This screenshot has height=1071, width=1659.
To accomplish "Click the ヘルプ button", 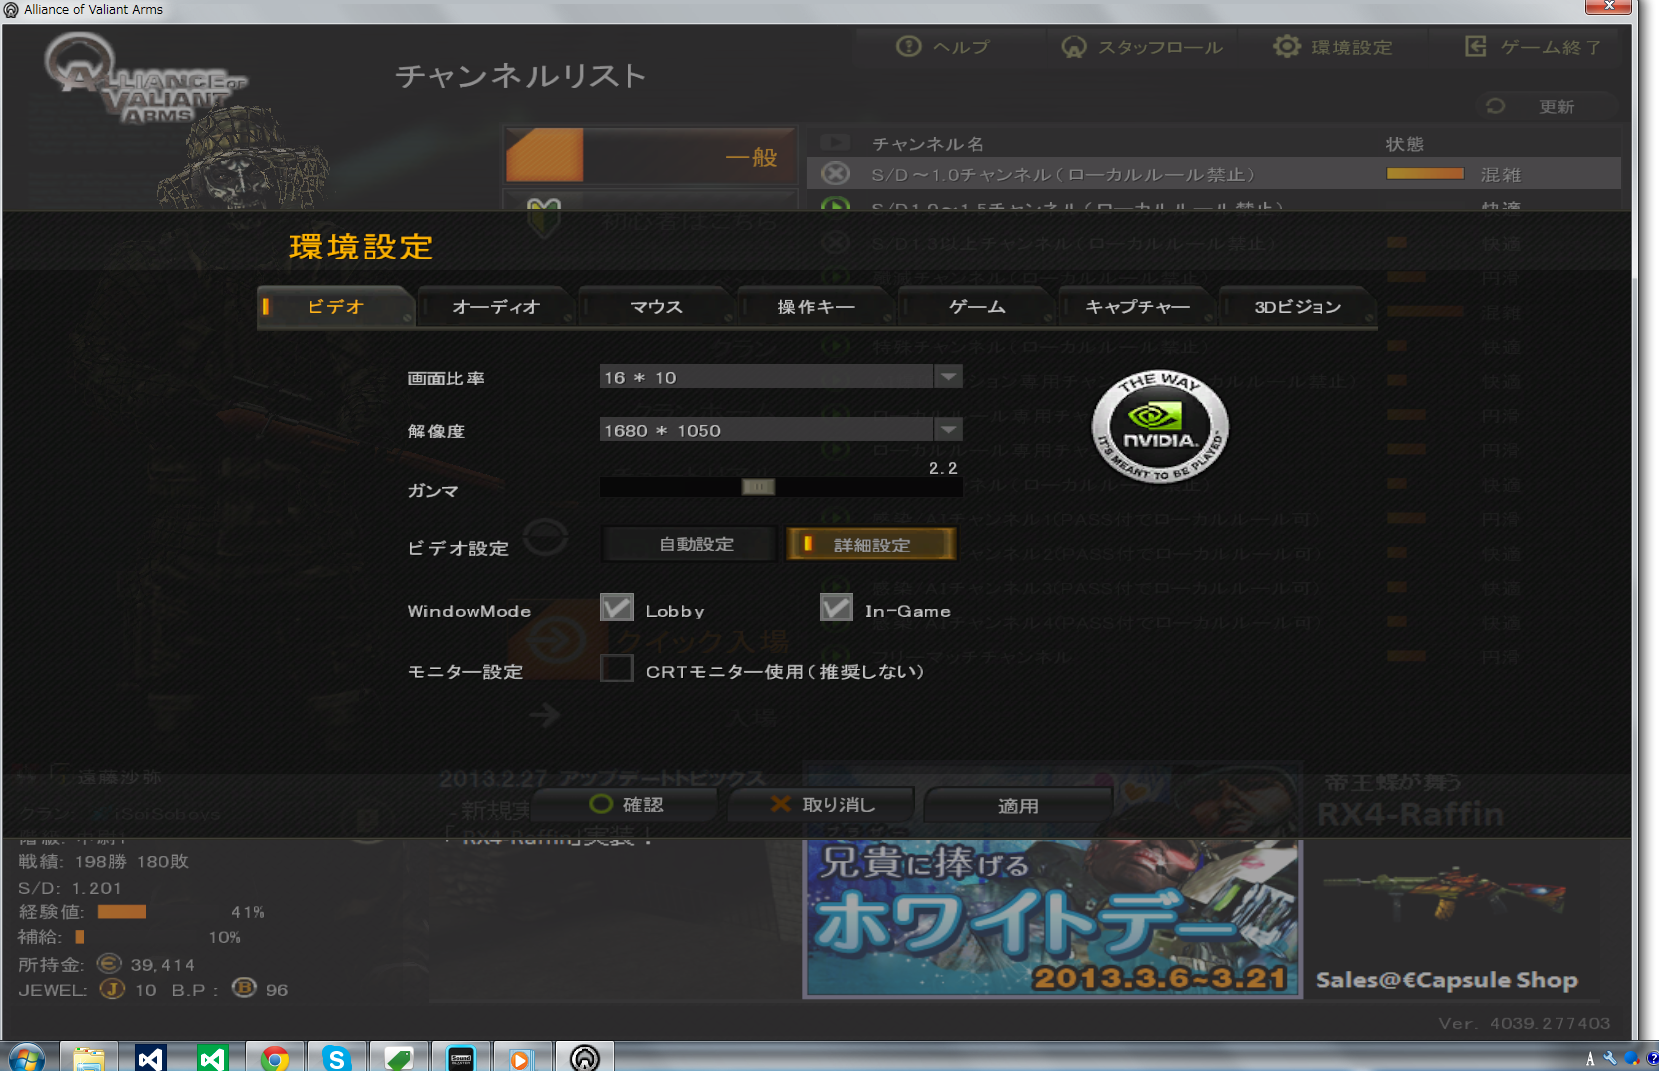I will click(943, 47).
